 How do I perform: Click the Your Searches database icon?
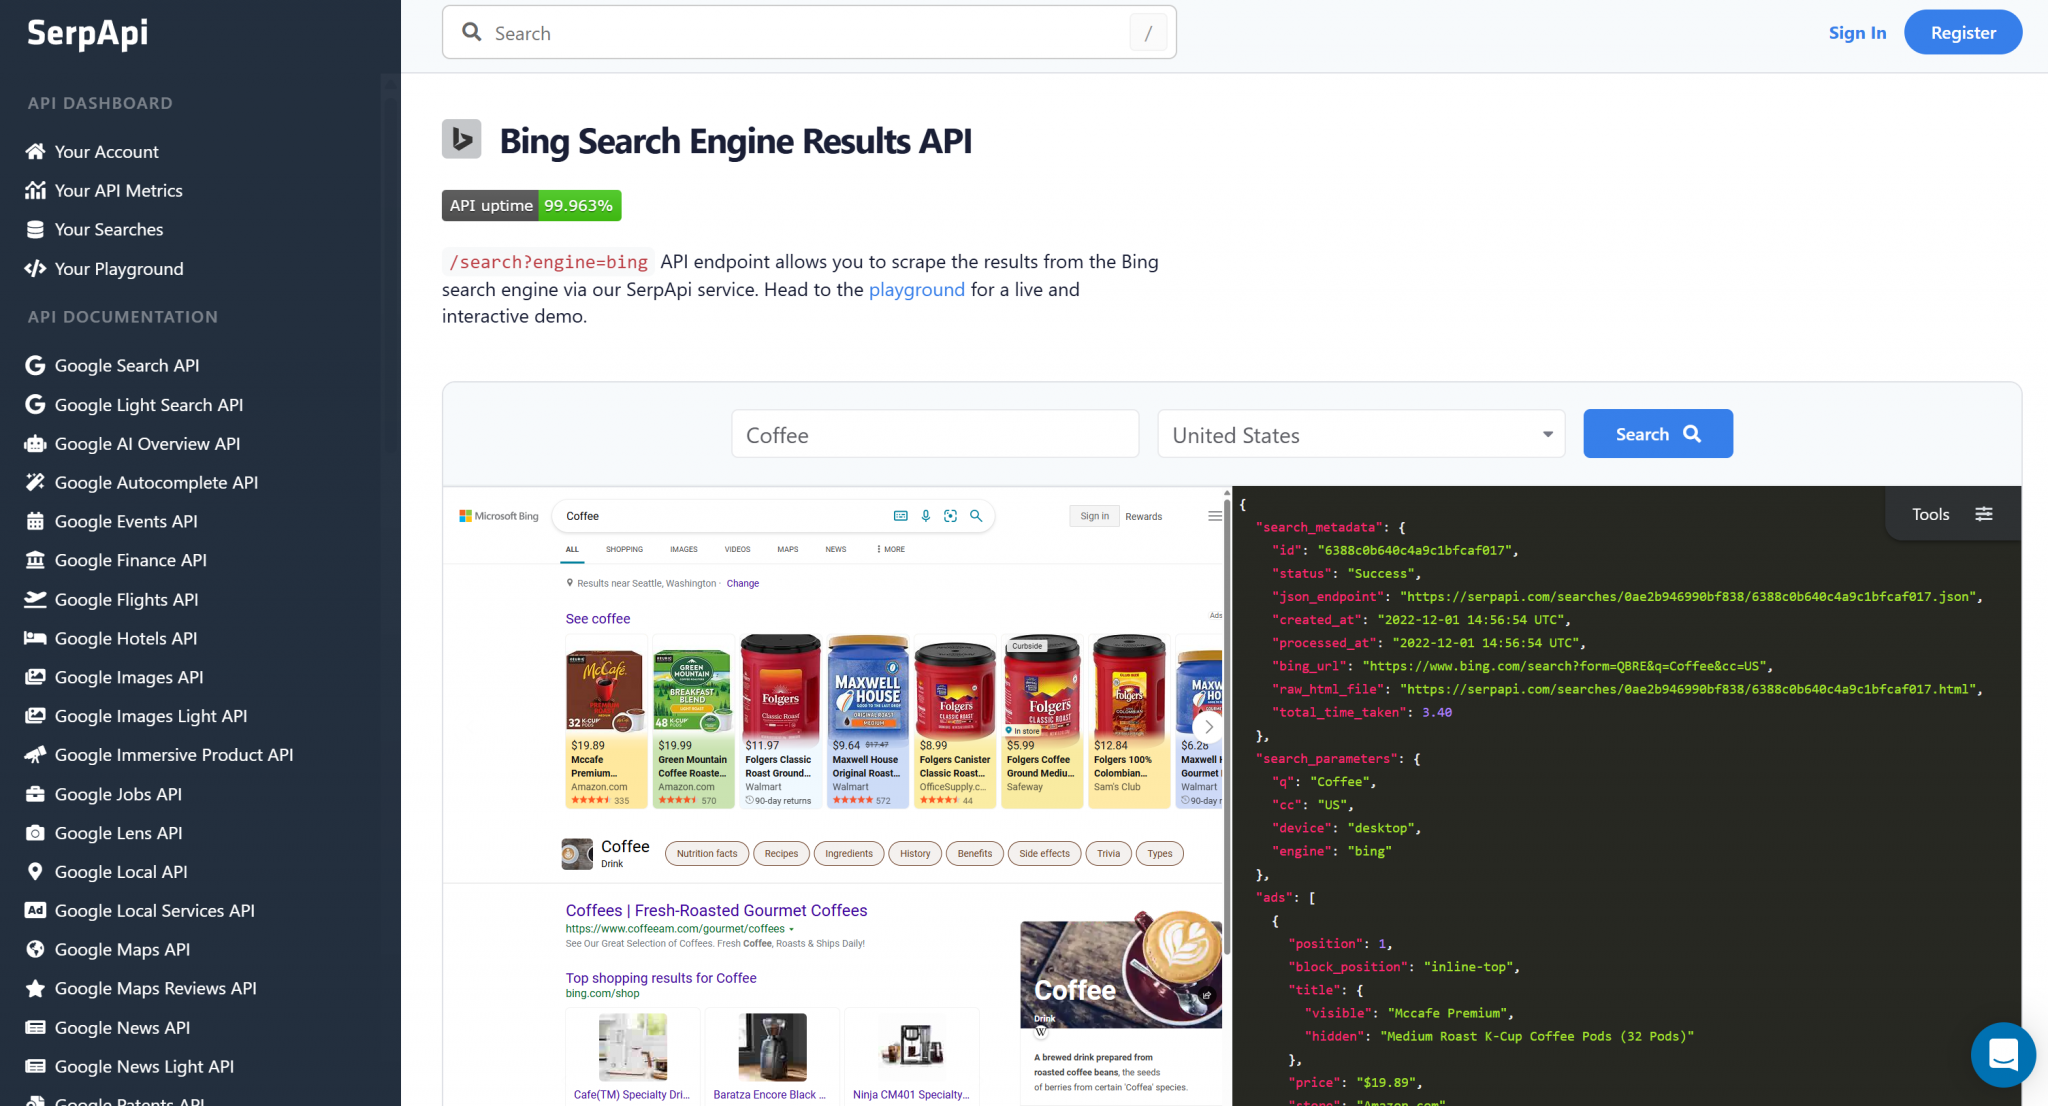[35, 229]
